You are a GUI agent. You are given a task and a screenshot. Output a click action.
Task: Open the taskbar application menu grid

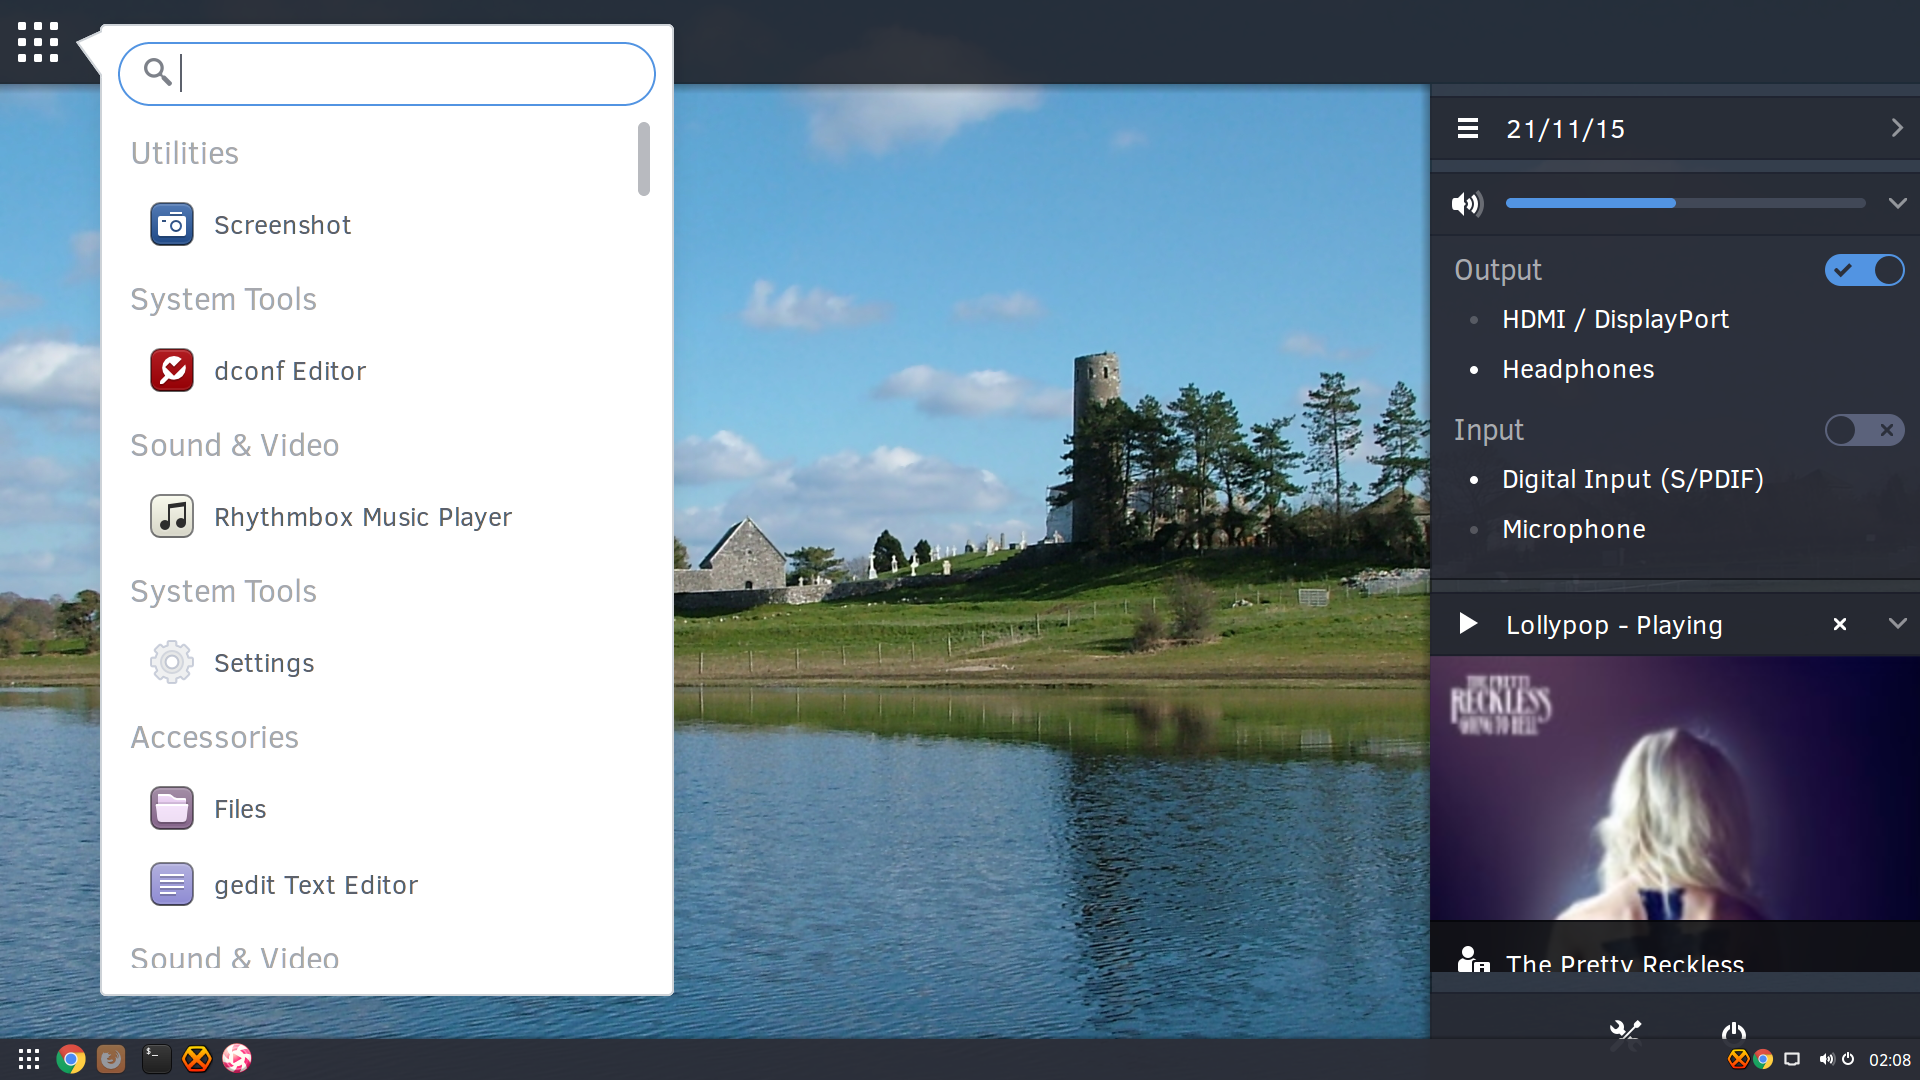tap(29, 1059)
